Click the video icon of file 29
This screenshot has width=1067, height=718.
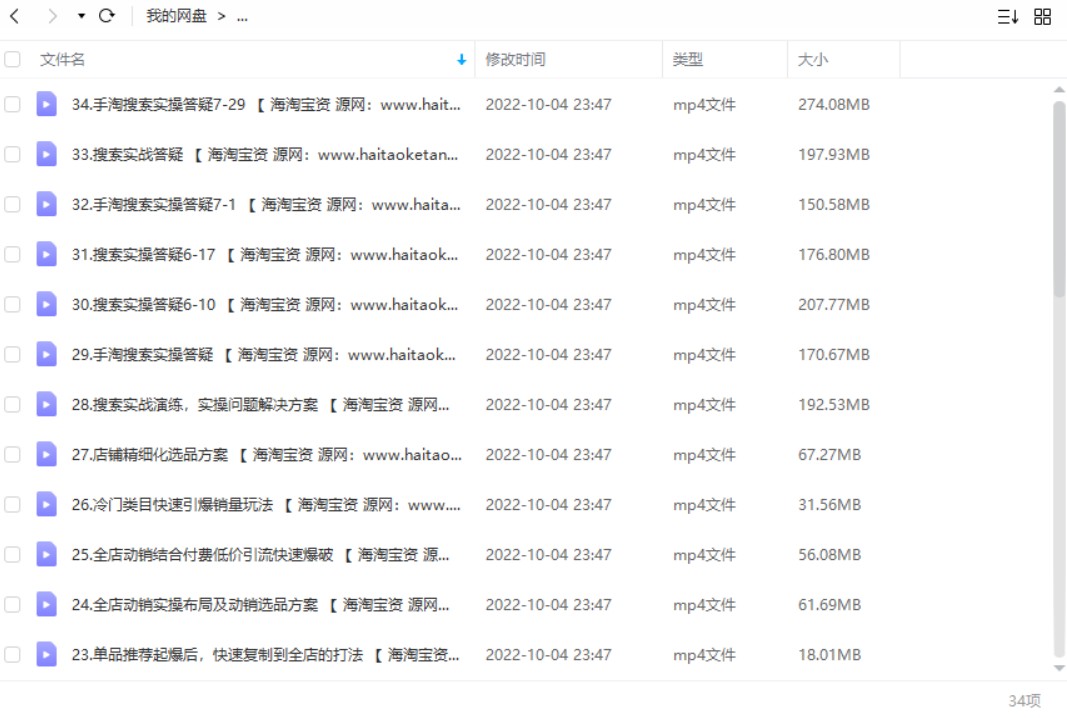(x=46, y=355)
